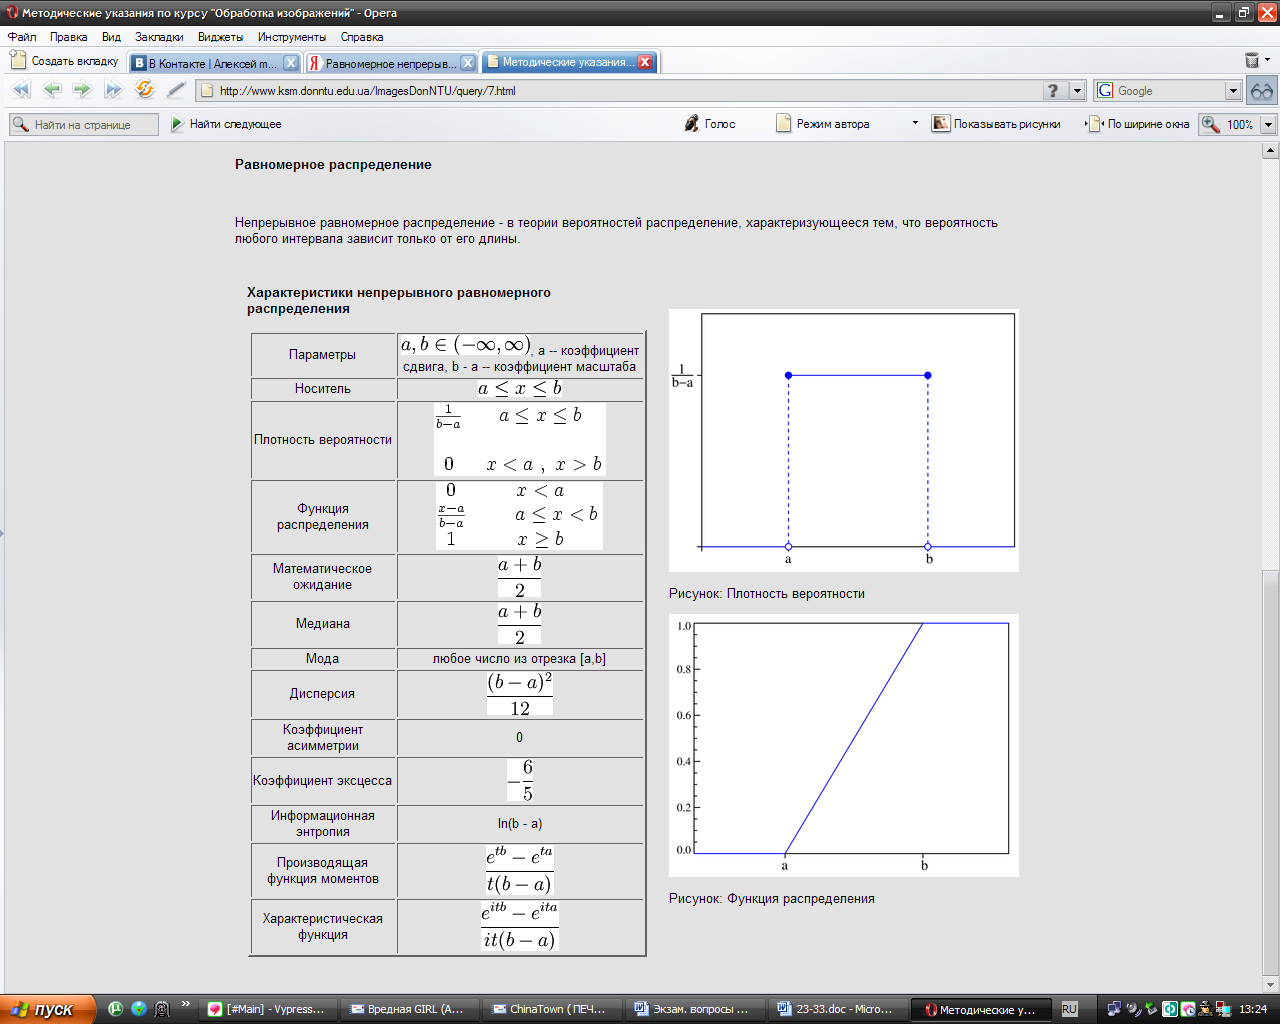Screen dimensions: 1280x1024
Task: Click the question mark icon in the address bar
Action: pos(1053,91)
